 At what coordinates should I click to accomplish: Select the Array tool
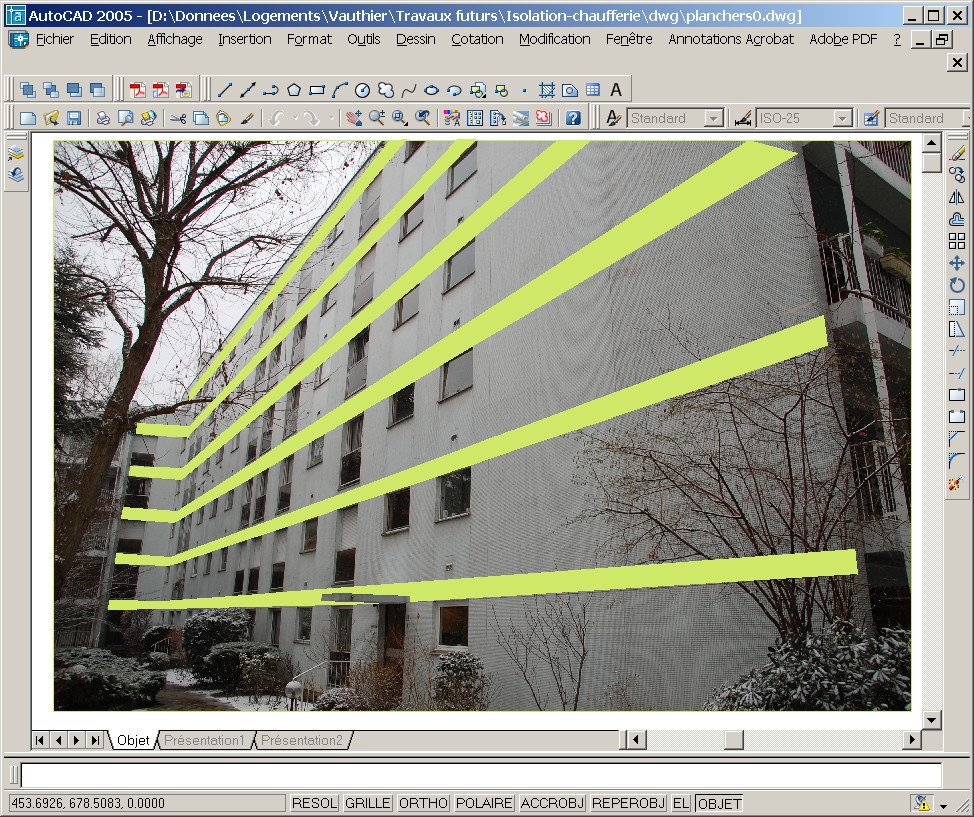pos(957,241)
